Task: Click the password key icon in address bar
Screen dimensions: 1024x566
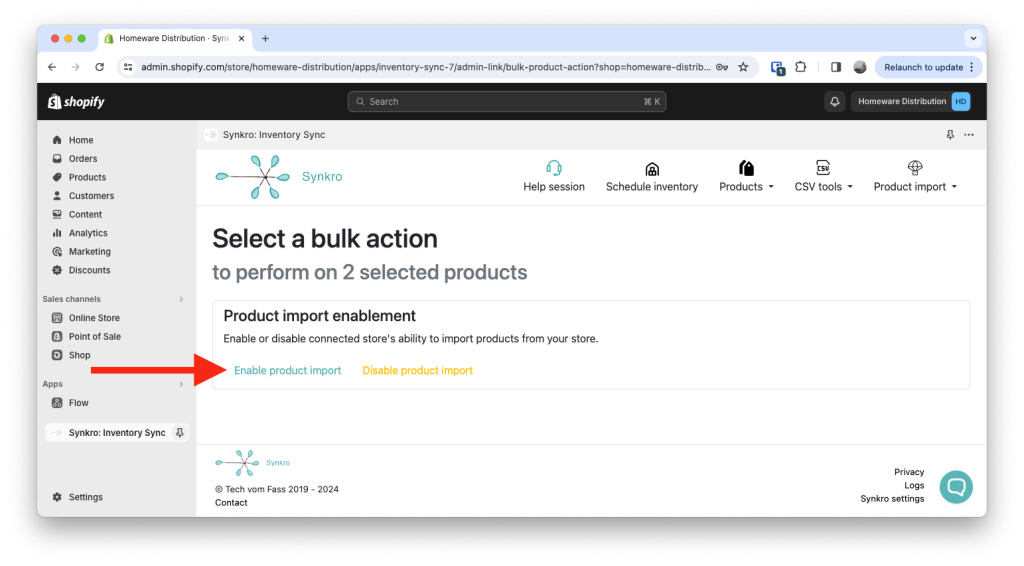Action: [x=722, y=67]
